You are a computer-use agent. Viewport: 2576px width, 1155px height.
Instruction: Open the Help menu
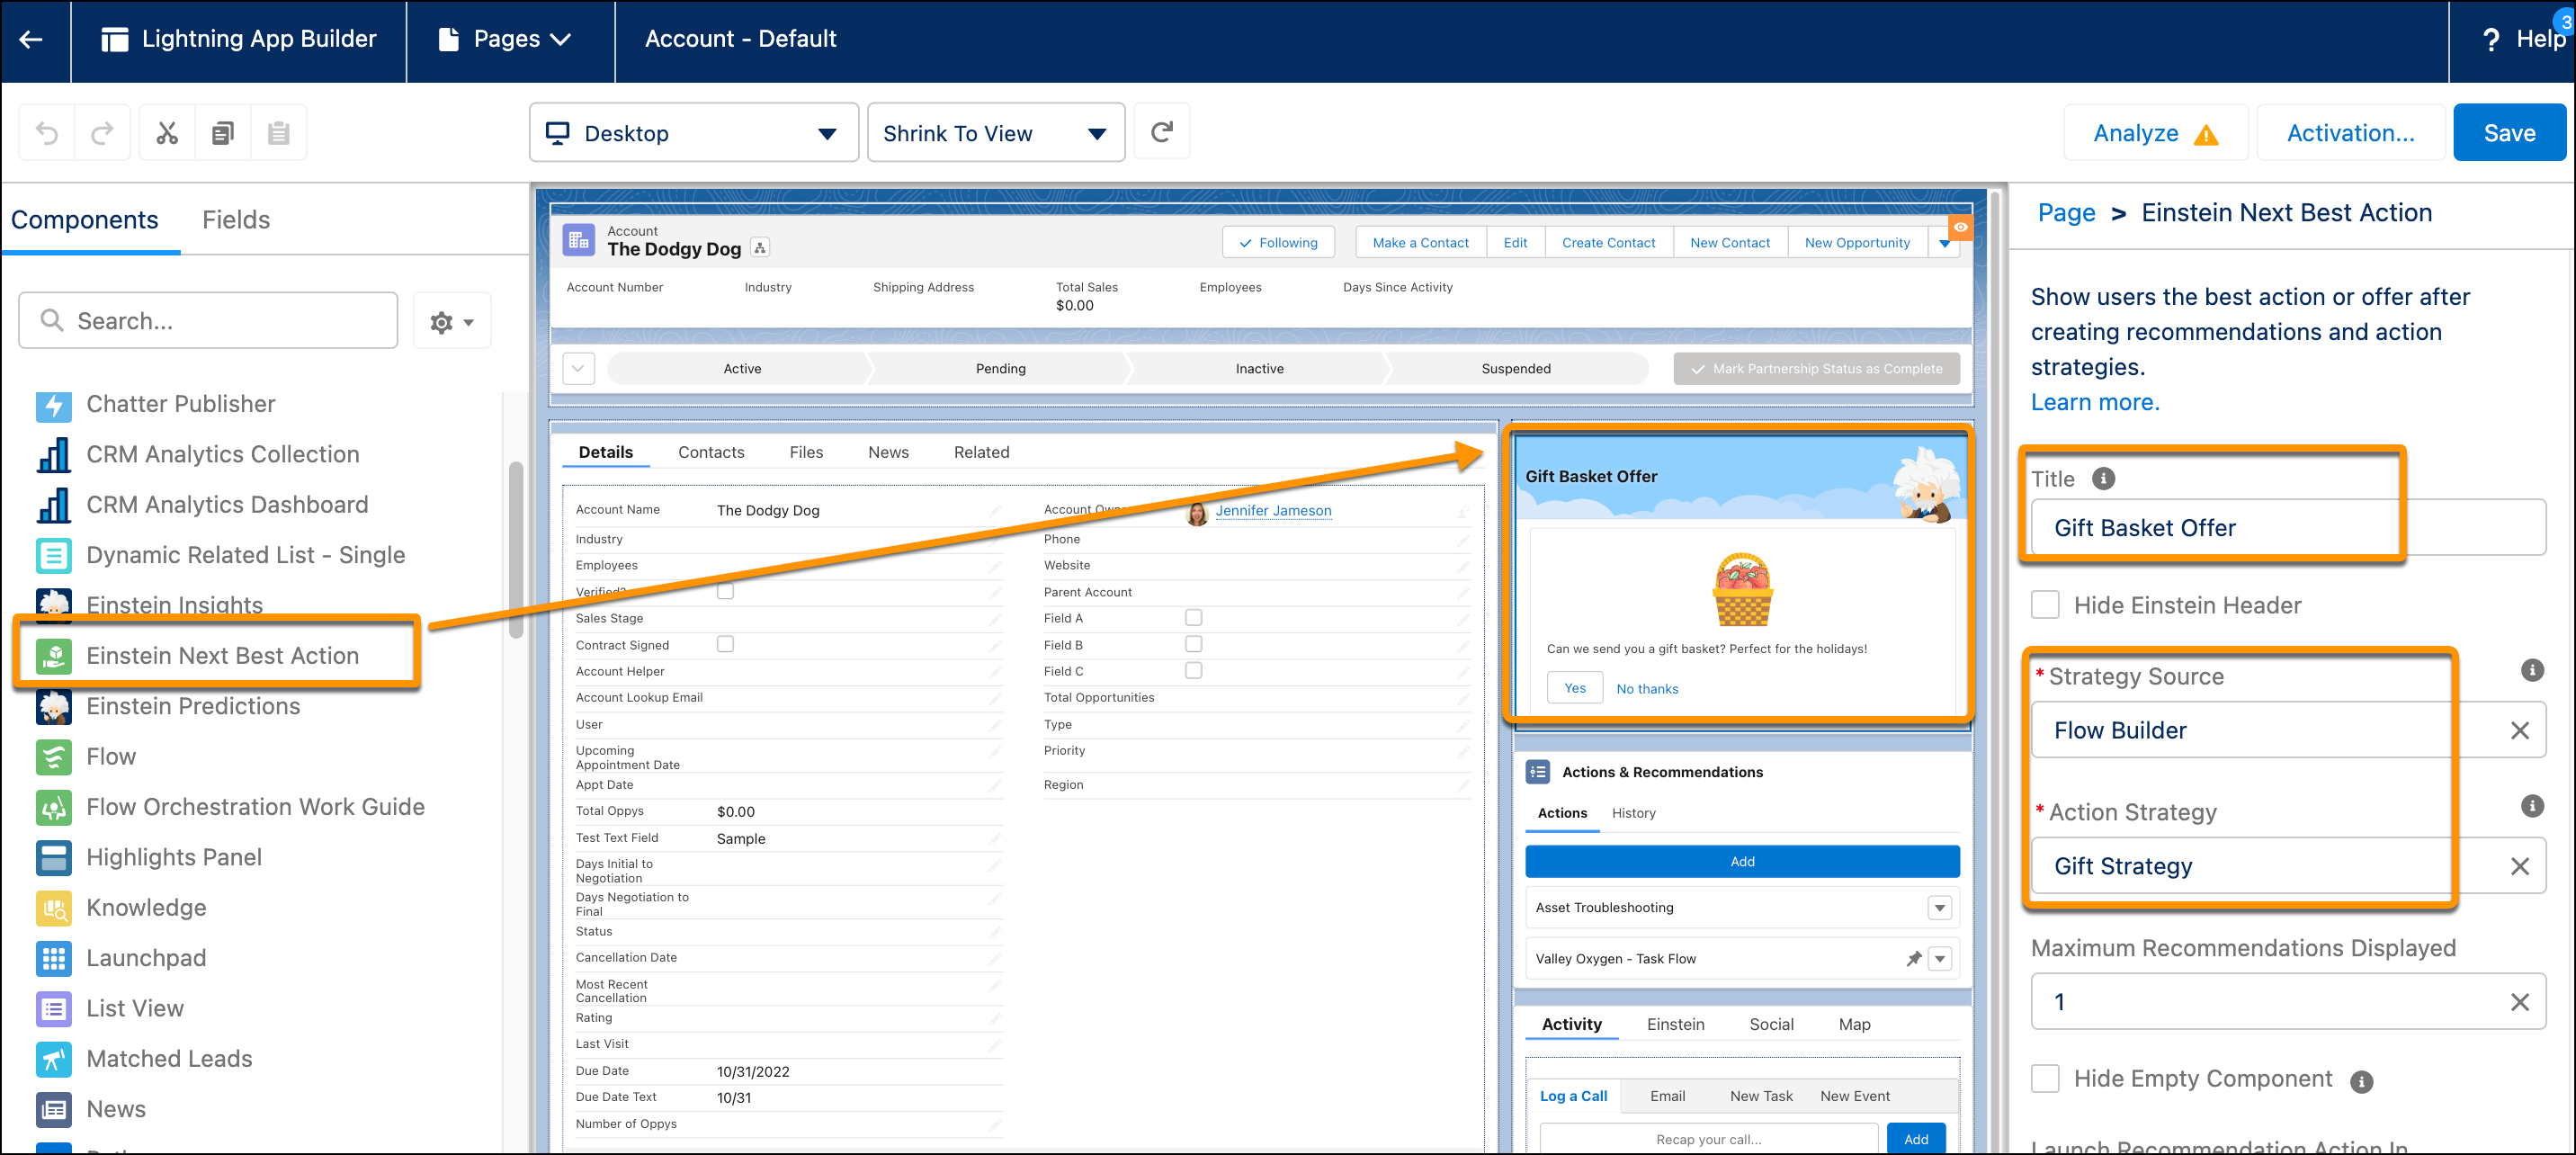click(x=2524, y=39)
